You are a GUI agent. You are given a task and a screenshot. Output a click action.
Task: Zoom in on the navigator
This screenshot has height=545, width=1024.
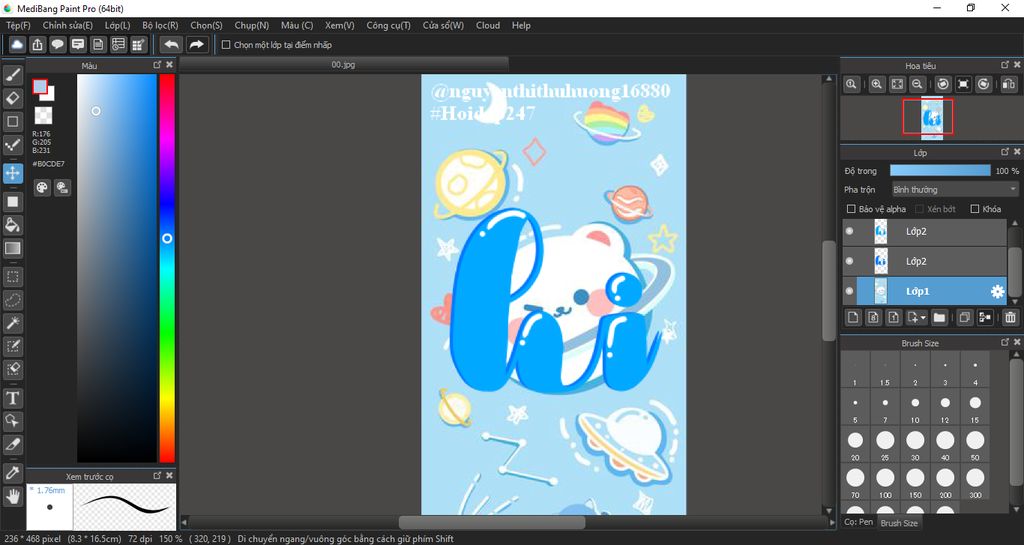tap(876, 84)
